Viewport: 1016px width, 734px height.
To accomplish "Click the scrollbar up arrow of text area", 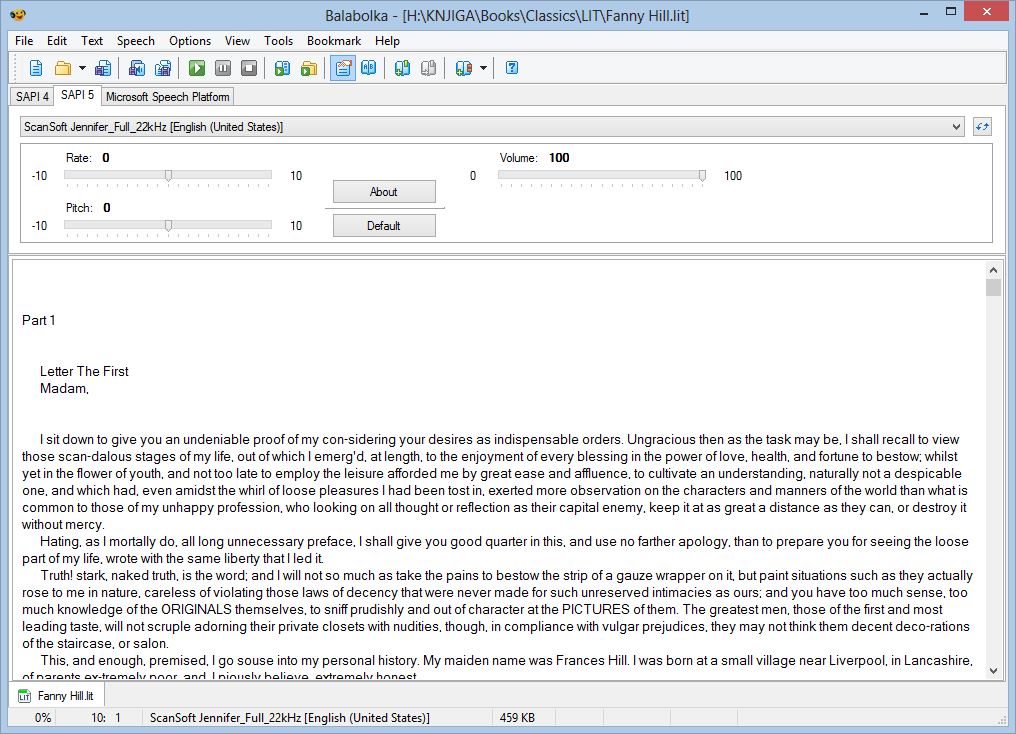I will (993, 269).
